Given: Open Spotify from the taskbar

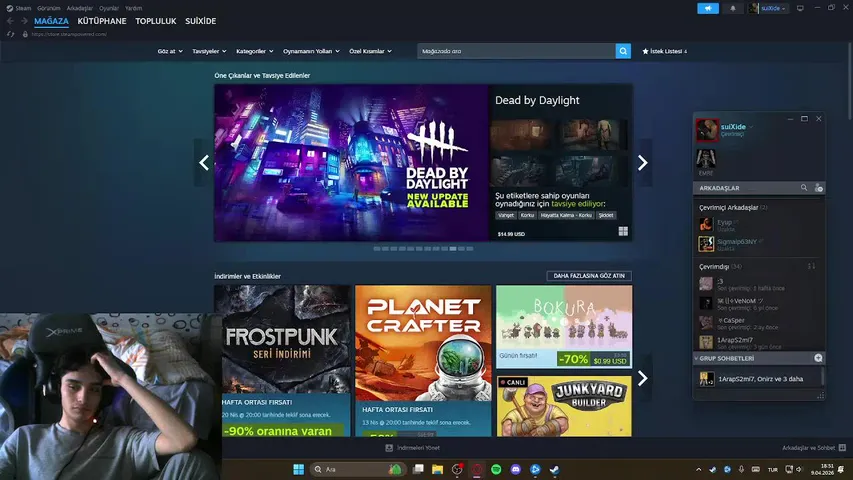Looking at the screenshot, I should 496,469.
